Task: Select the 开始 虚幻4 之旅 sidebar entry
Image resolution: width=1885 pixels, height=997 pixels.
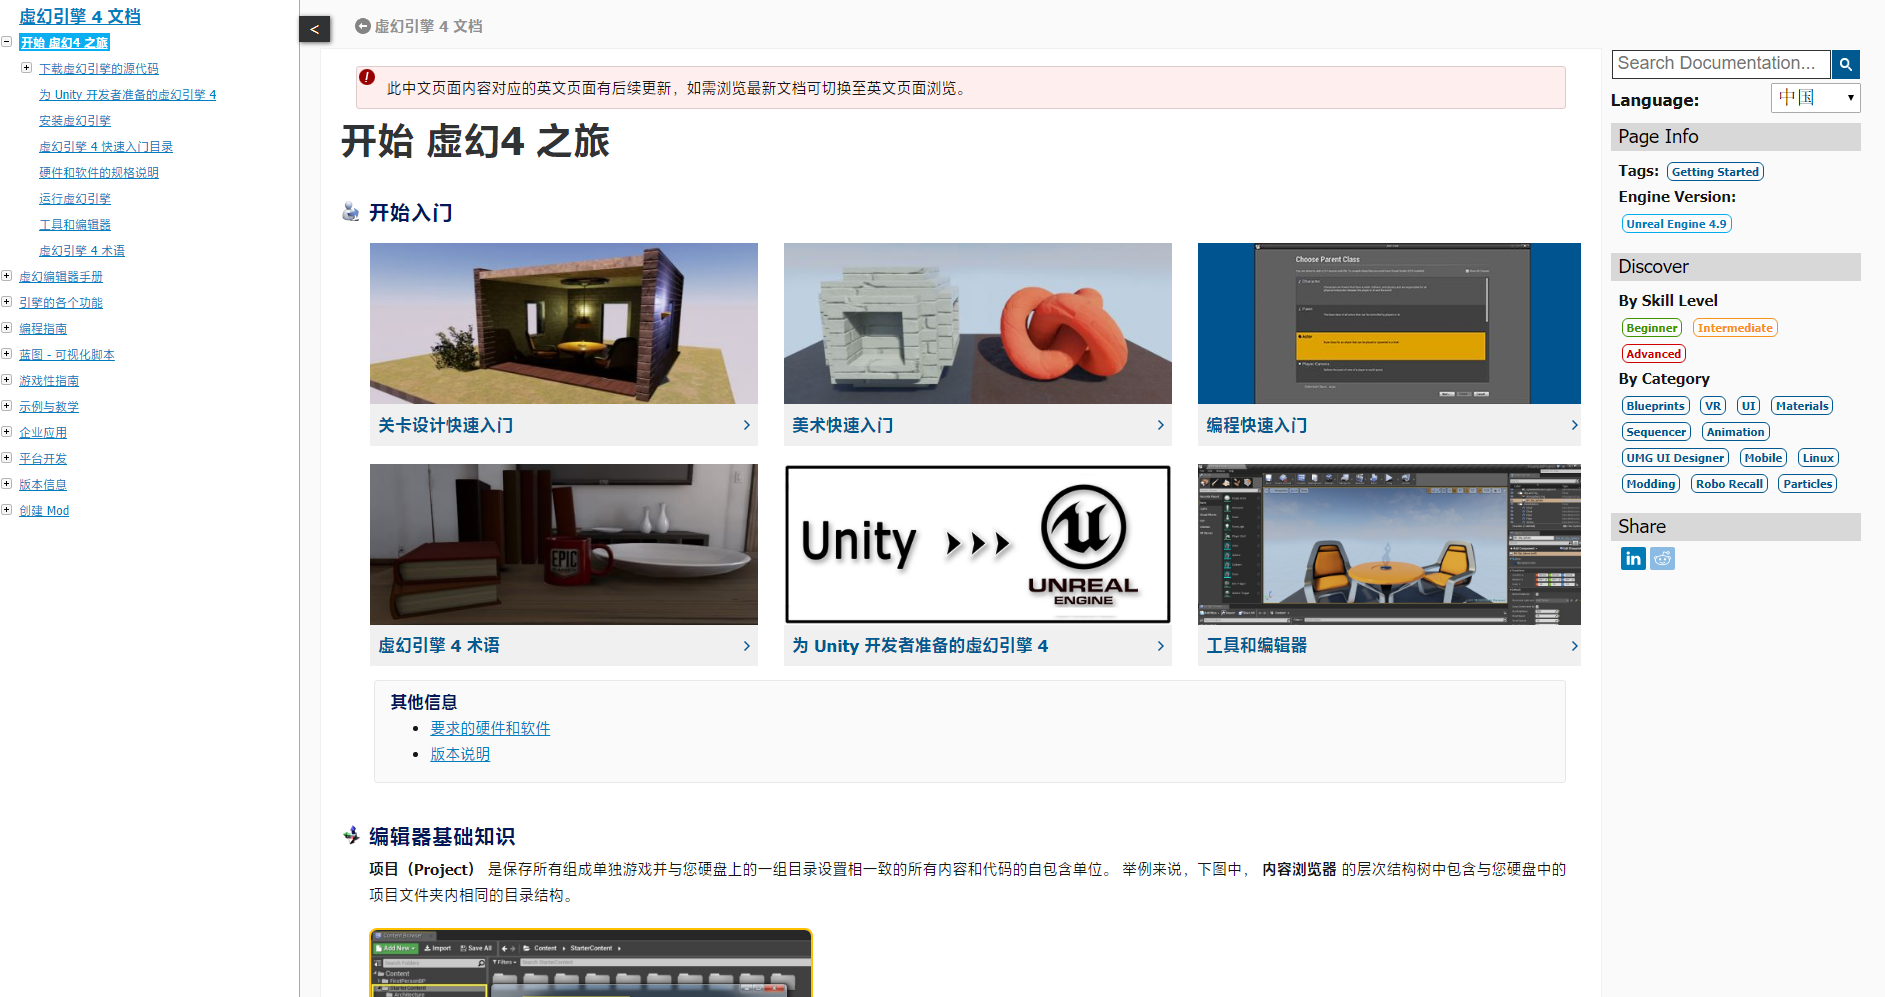Action: tap(64, 43)
